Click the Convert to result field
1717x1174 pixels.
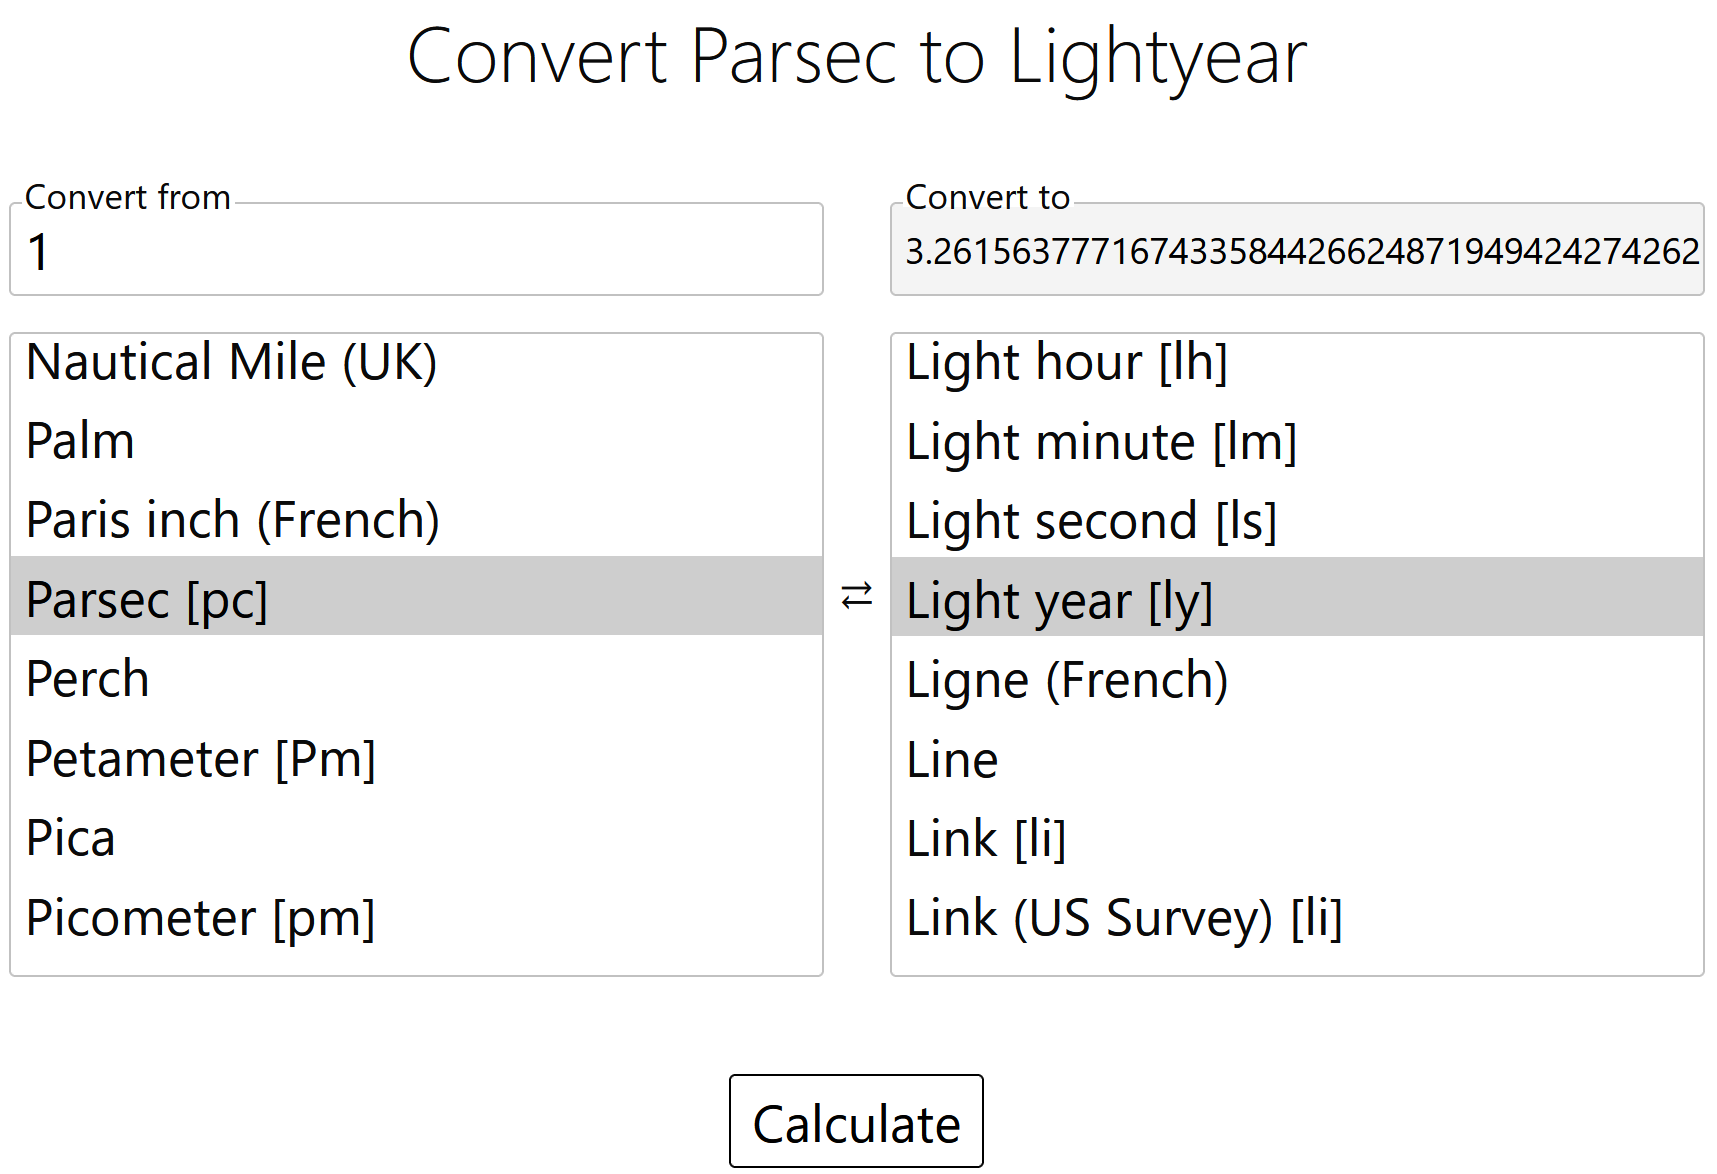[x=1296, y=250]
